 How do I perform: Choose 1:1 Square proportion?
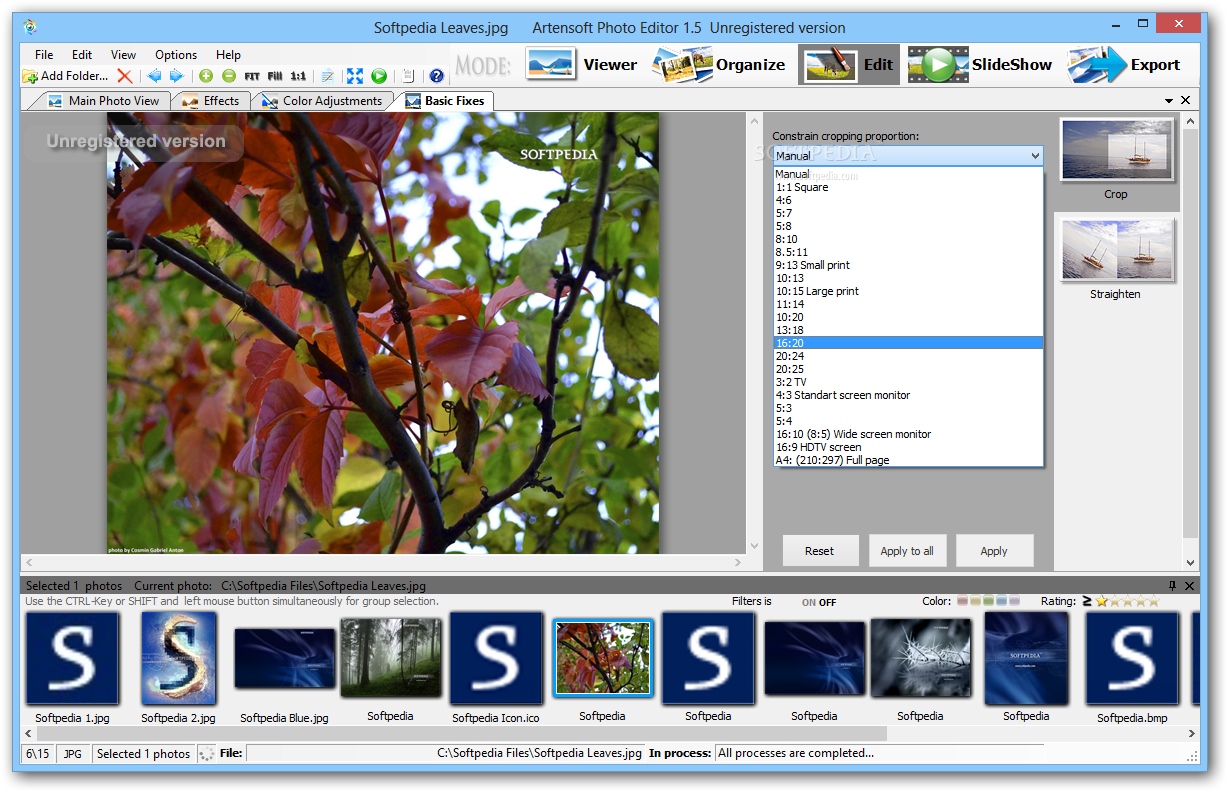click(x=908, y=187)
